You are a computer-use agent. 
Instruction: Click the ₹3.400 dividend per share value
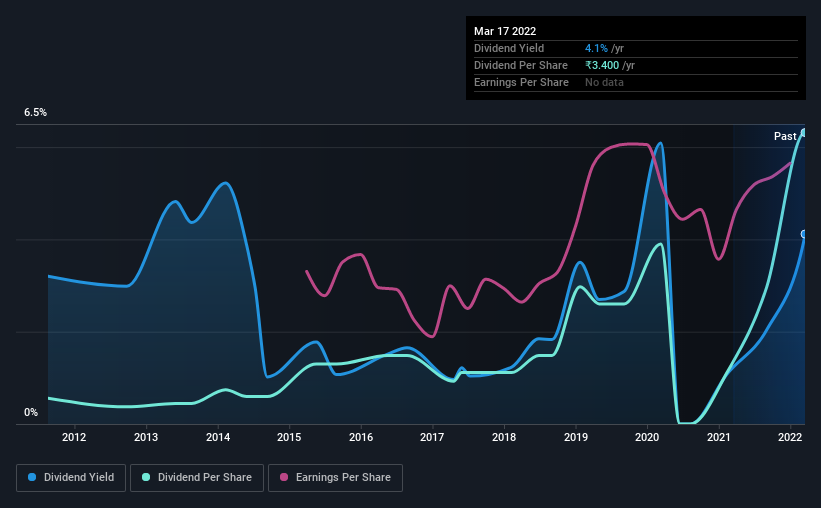pos(602,65)
